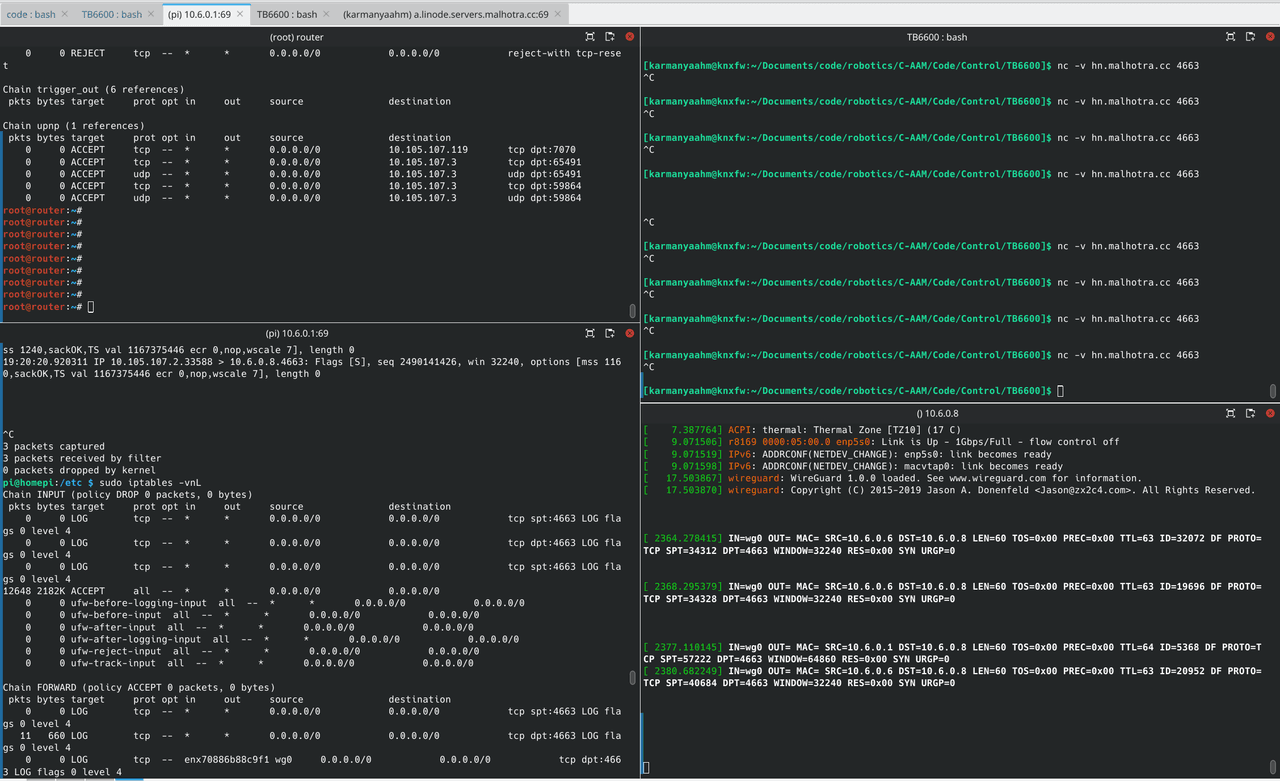The height and width of the screenshot is (781, 1280).
Task: Switch to the code : bash tab
Action: pyautogui.click(x=30, y=14)
